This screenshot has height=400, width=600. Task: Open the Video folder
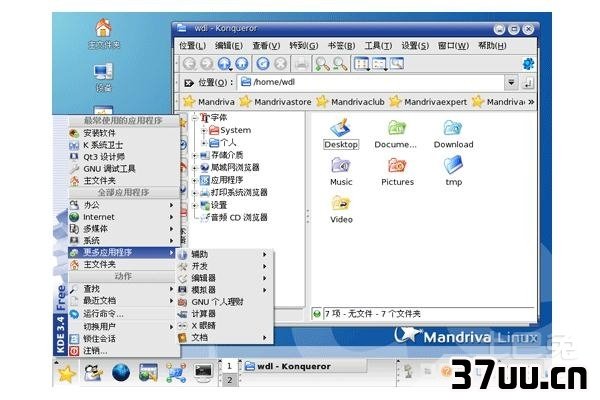[341, 209]
